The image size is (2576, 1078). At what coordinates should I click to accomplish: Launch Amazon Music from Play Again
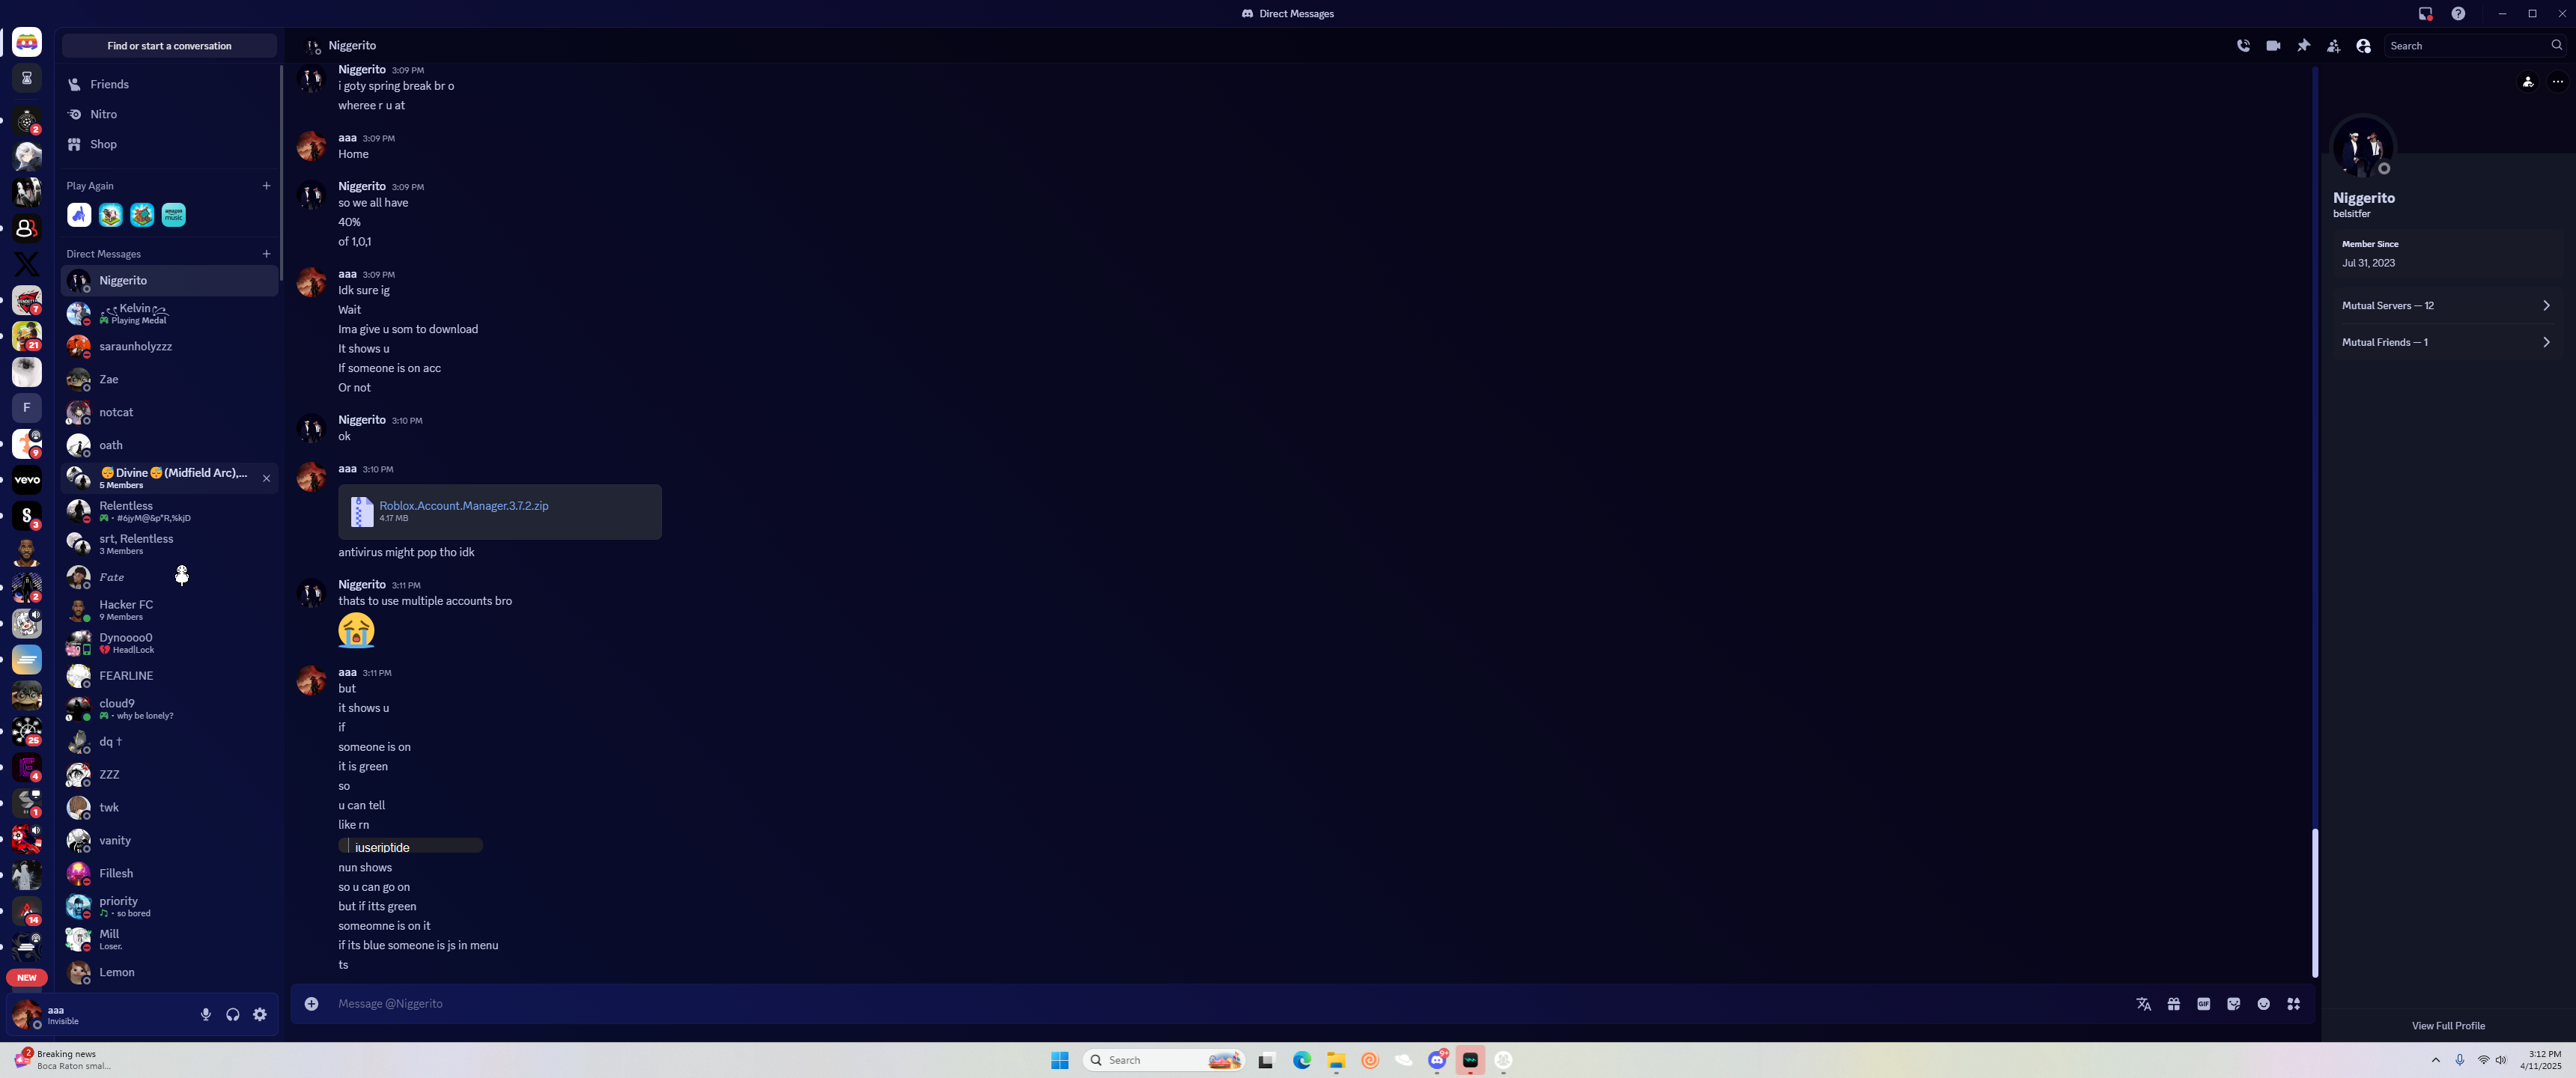pyautogui.click(x=174, y=215)
